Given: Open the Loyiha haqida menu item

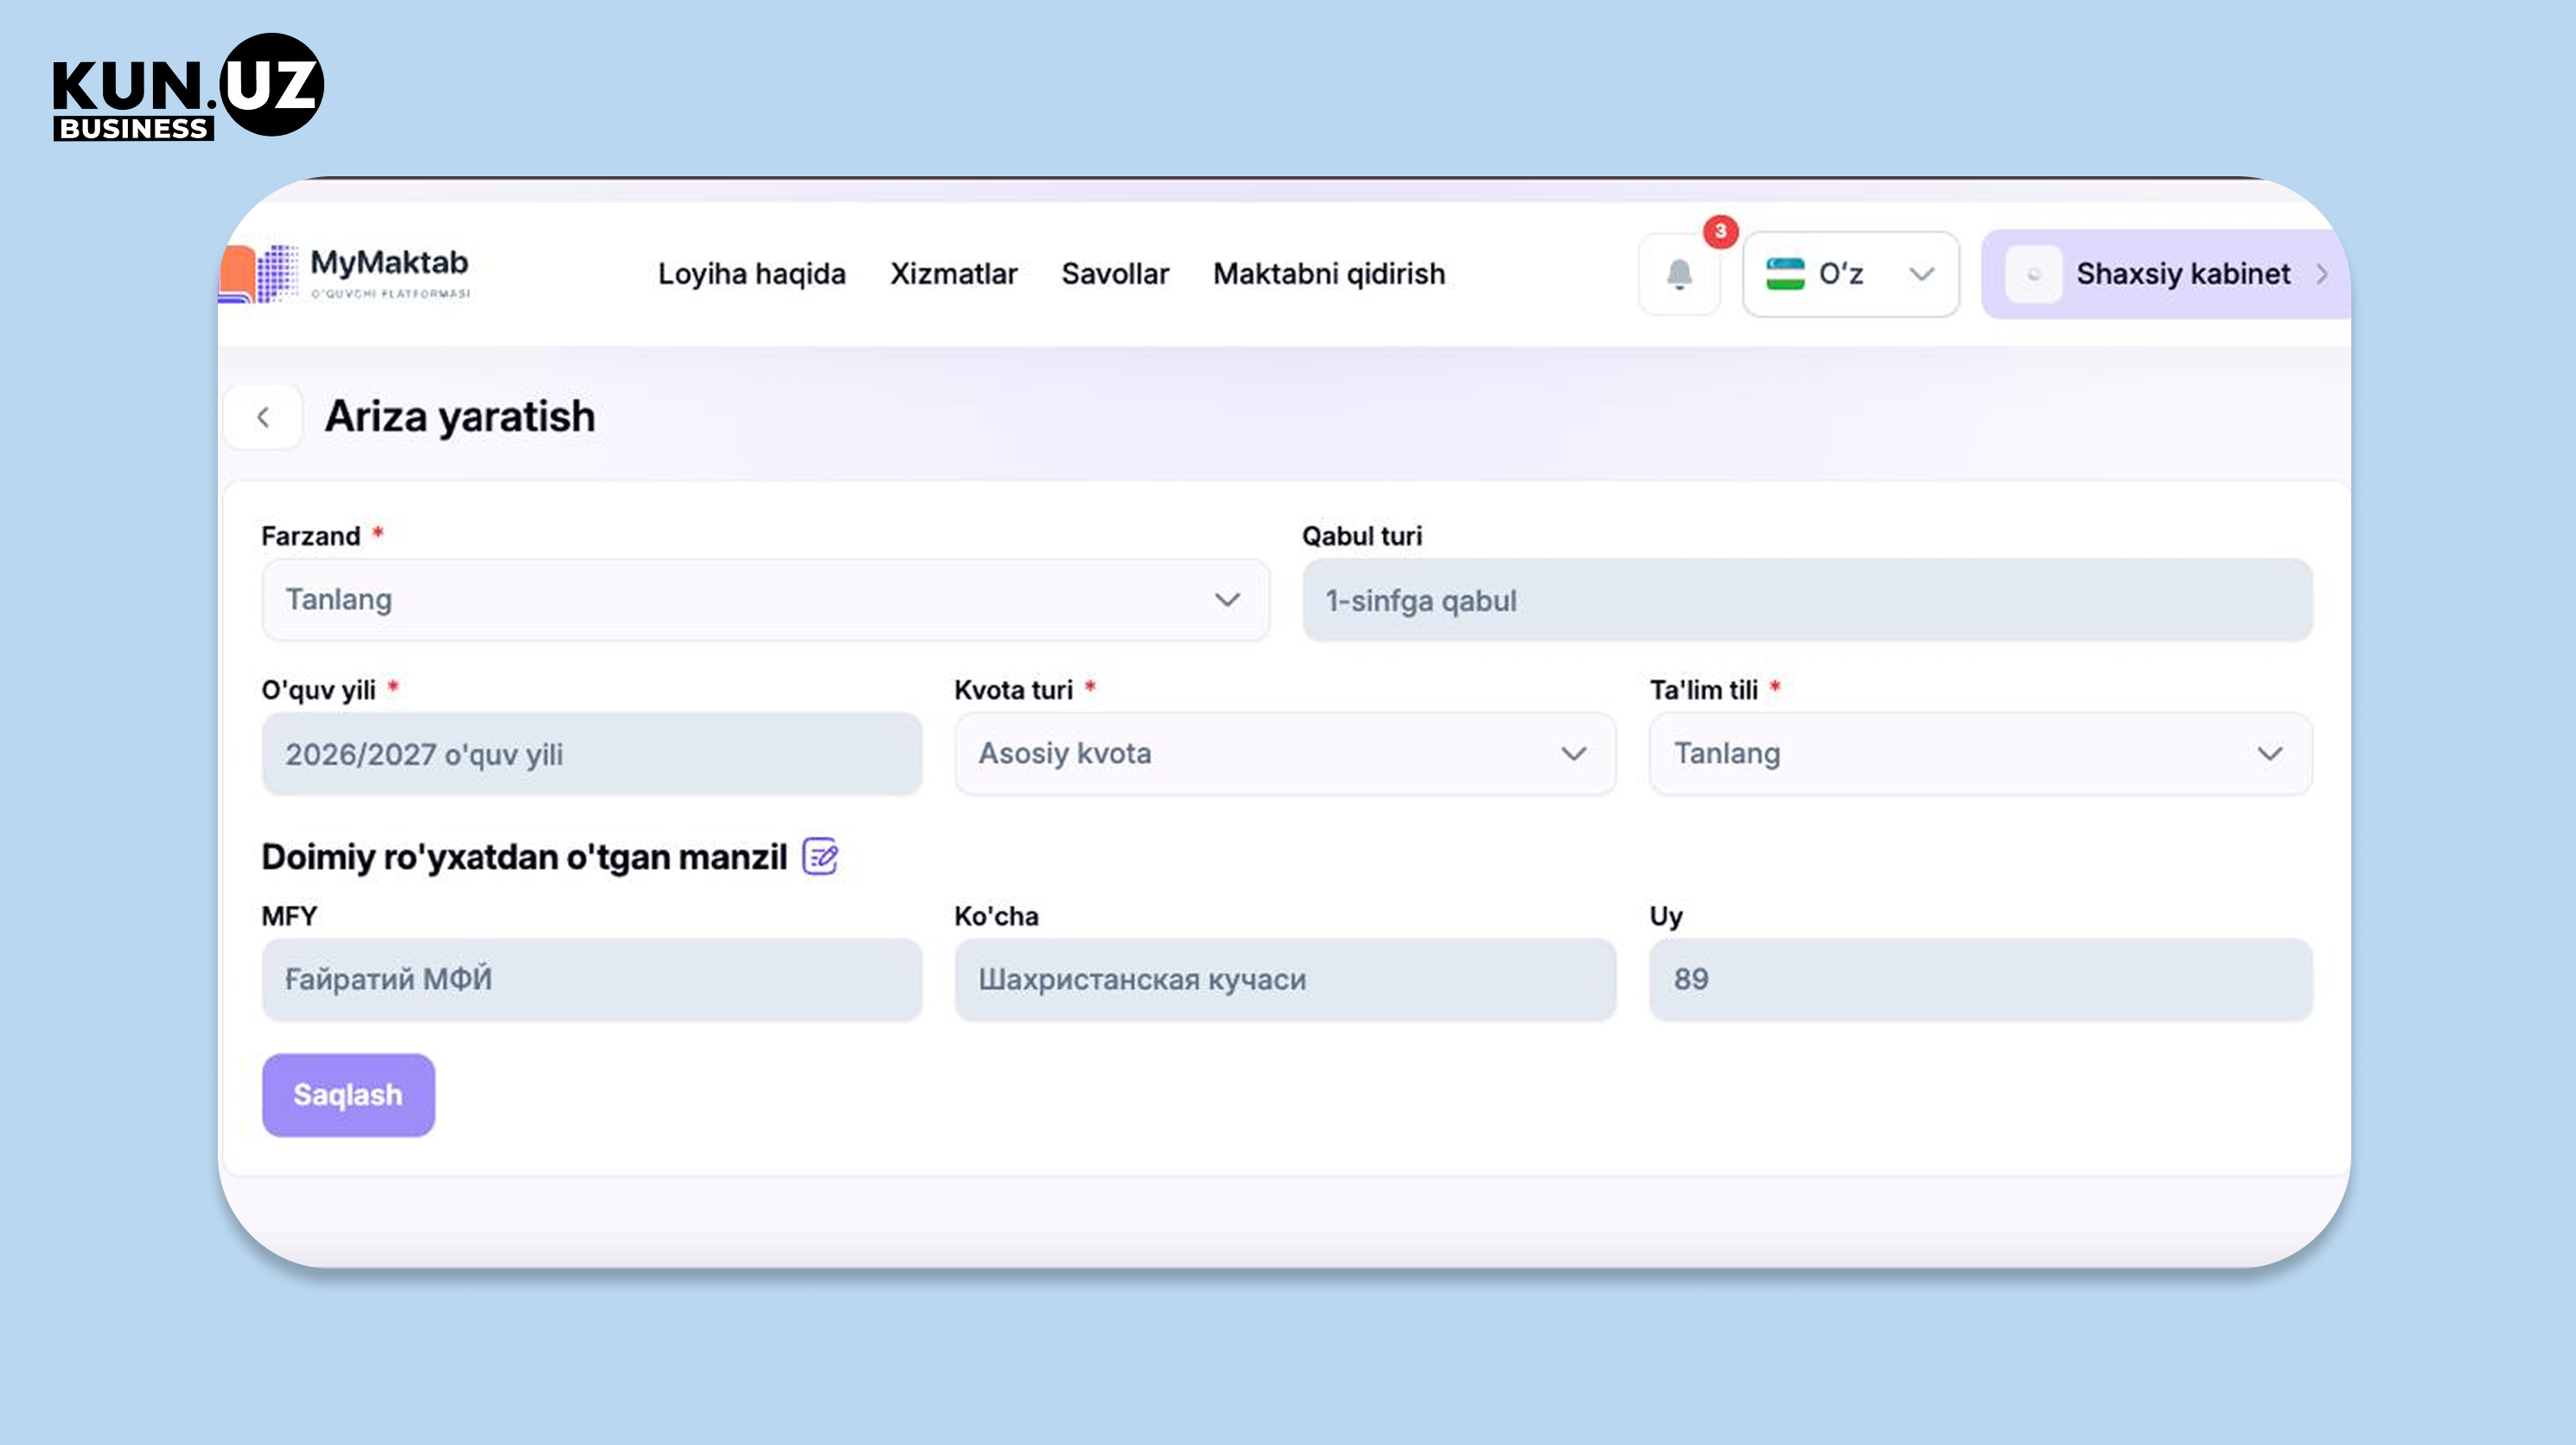Looking at the screenshot, I should click(x=752, y=274).
